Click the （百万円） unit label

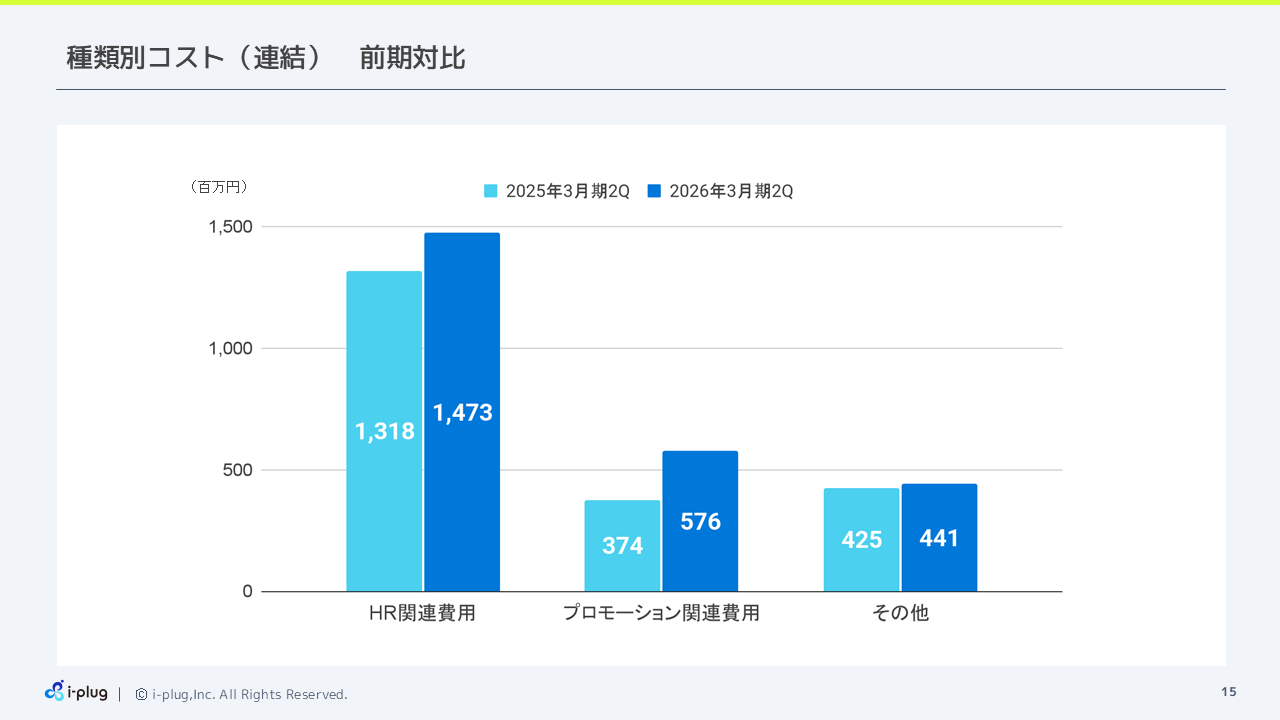click(218, 187)
